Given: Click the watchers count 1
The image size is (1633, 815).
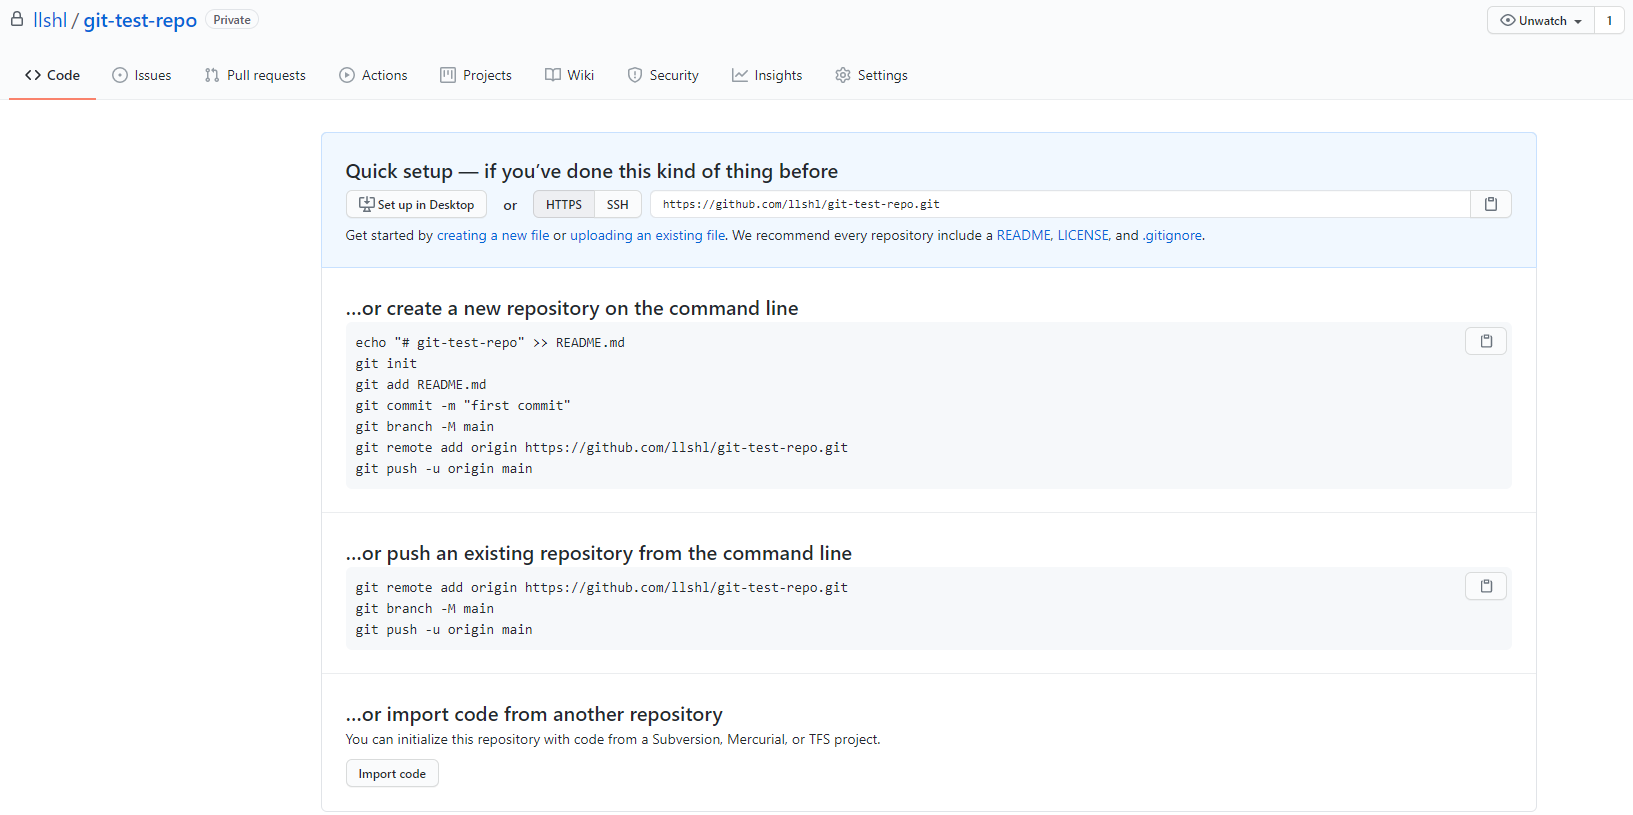Looking at the screenshot, I should point(1609,20).
